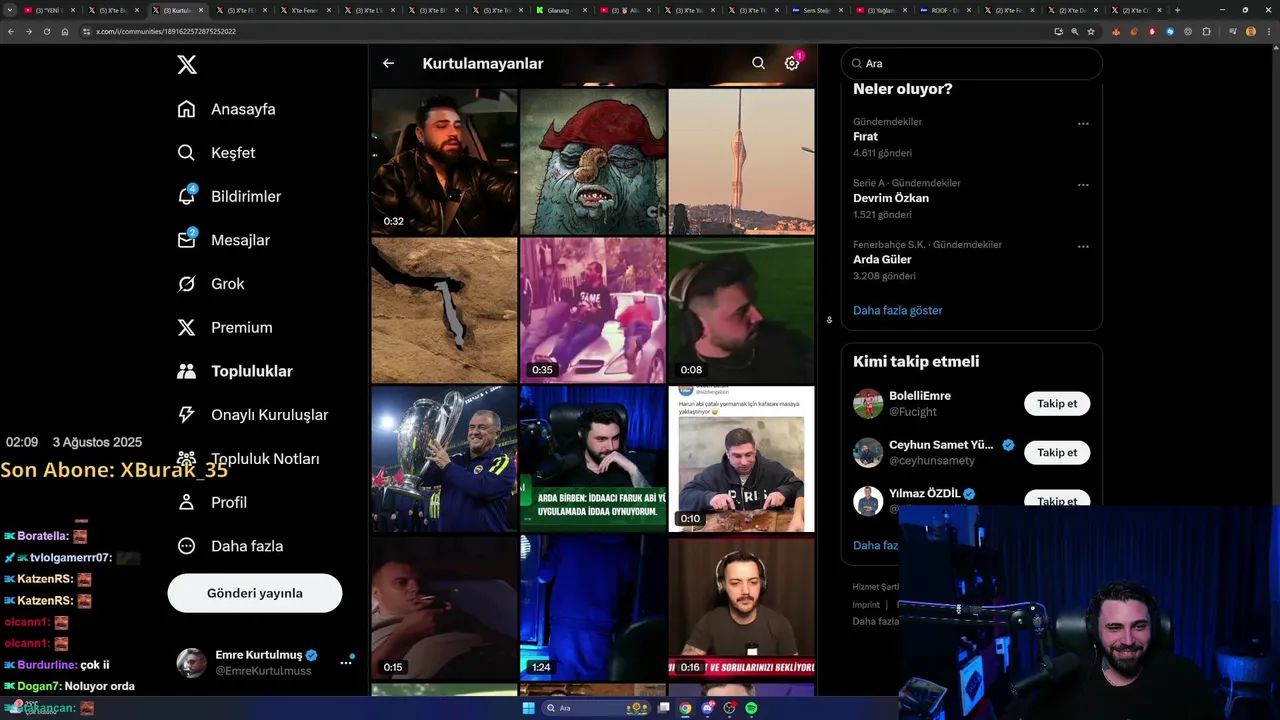This screenshot has width=1280, height=720.
Task: Click the Daha fazla circle icon
Action: coord(186,546)
